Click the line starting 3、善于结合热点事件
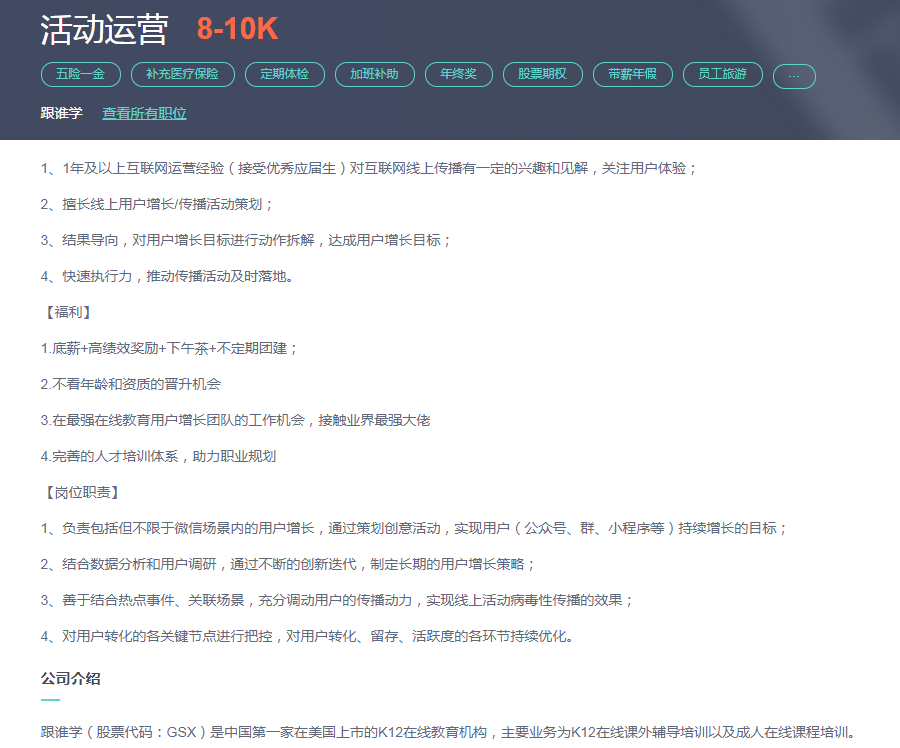Image resolution: width=900 pixels, height=748 pixels. [337, 600]
